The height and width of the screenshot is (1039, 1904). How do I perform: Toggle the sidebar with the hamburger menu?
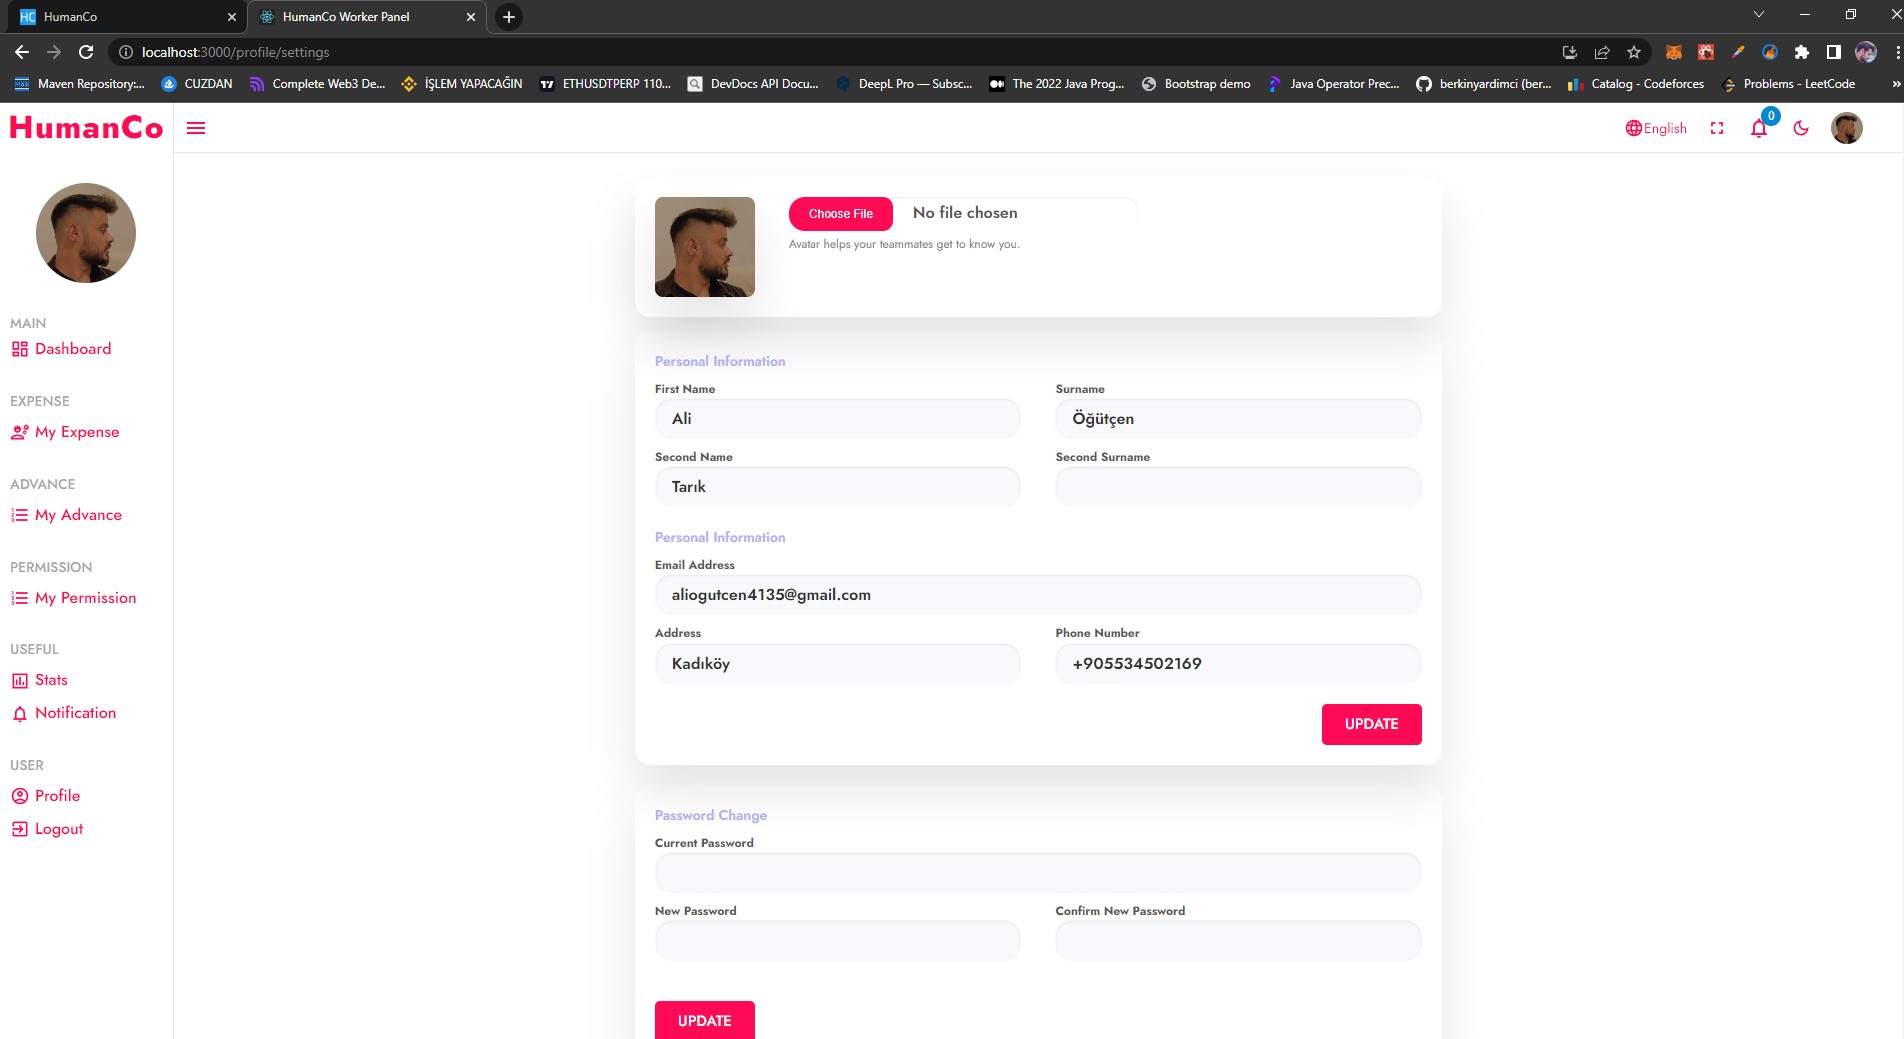pos(196,128)
